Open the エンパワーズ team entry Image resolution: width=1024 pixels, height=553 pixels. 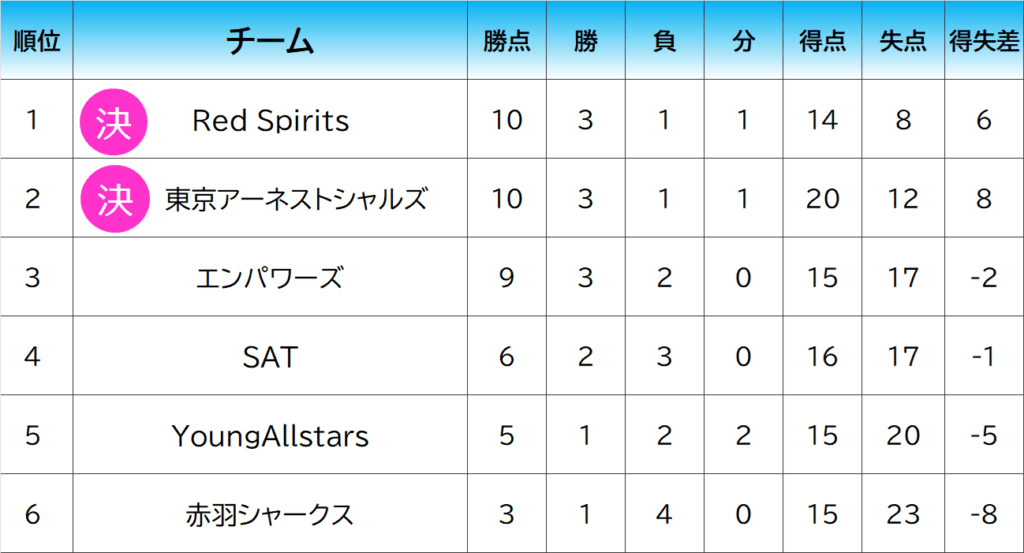(270, 278)
